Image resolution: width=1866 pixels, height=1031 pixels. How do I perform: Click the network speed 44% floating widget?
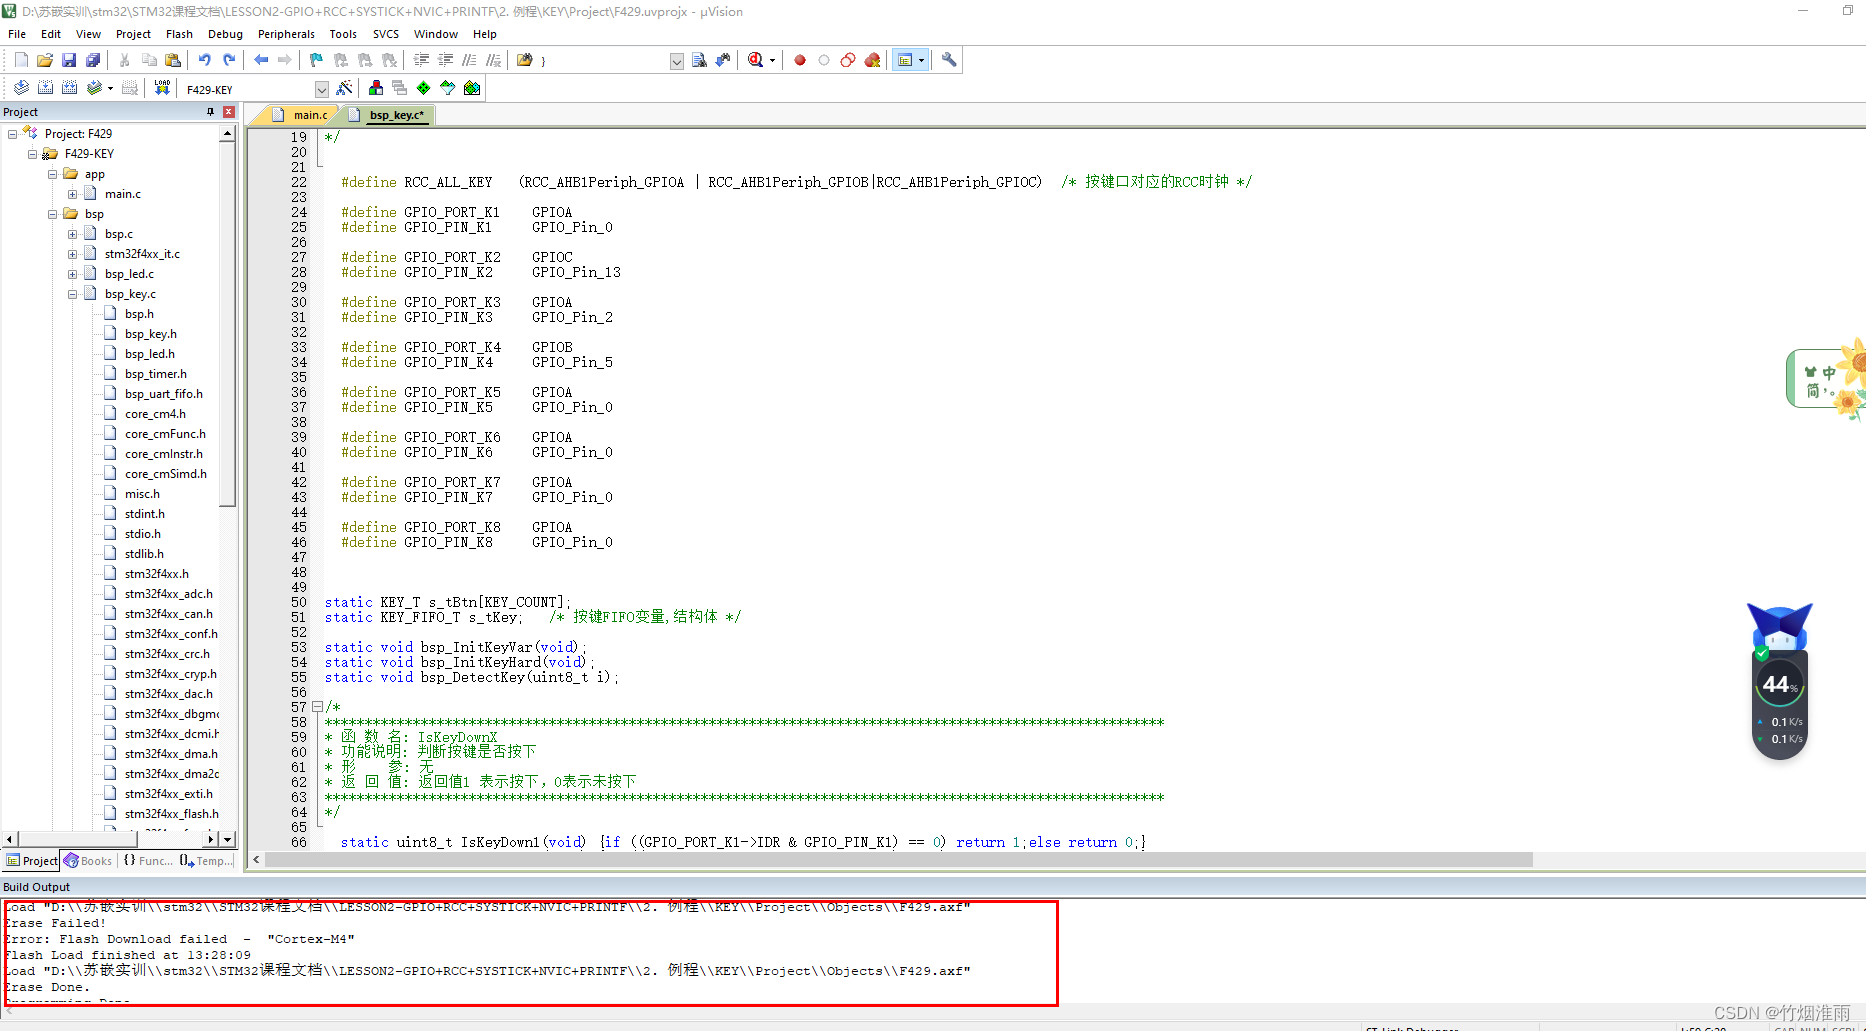1780,682
